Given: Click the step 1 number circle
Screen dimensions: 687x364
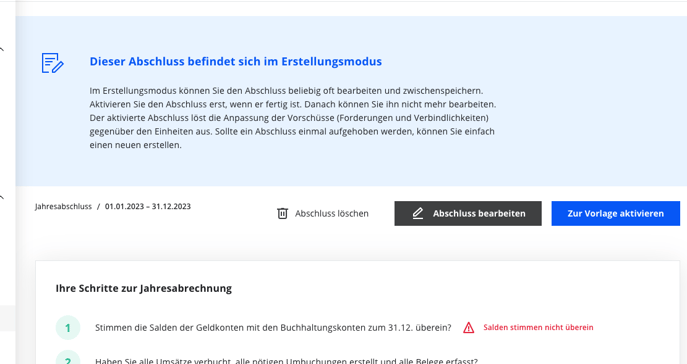Looking at the screenshot, I should [68, 328].
